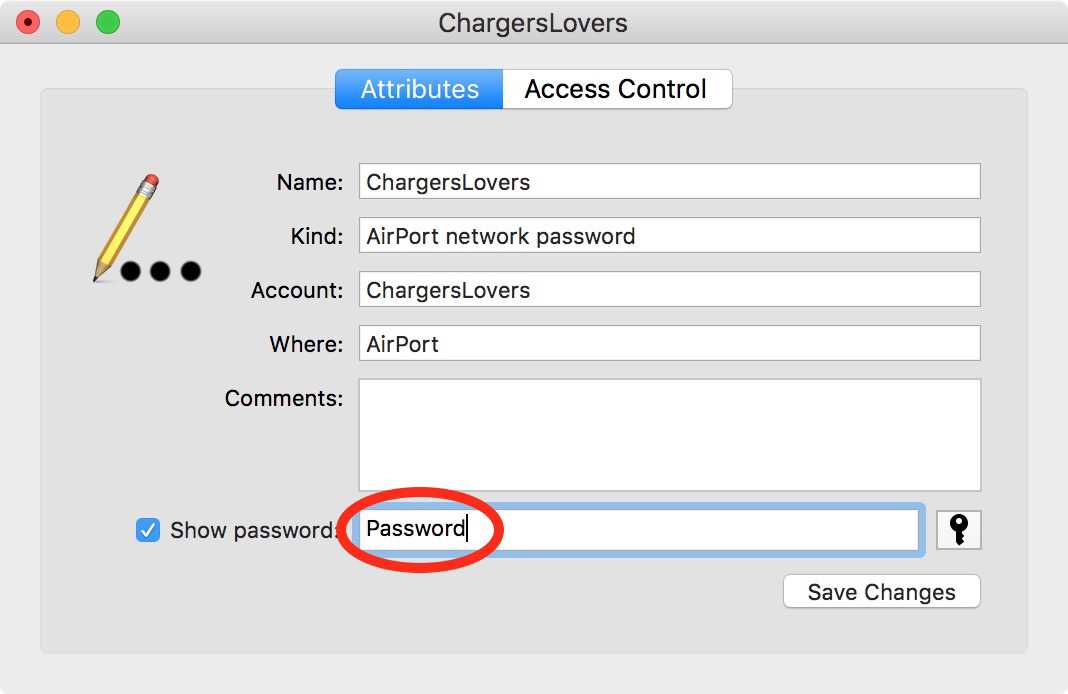Click inside the Comments text area
Screen dimensions: 1068x694
(668, 434)
